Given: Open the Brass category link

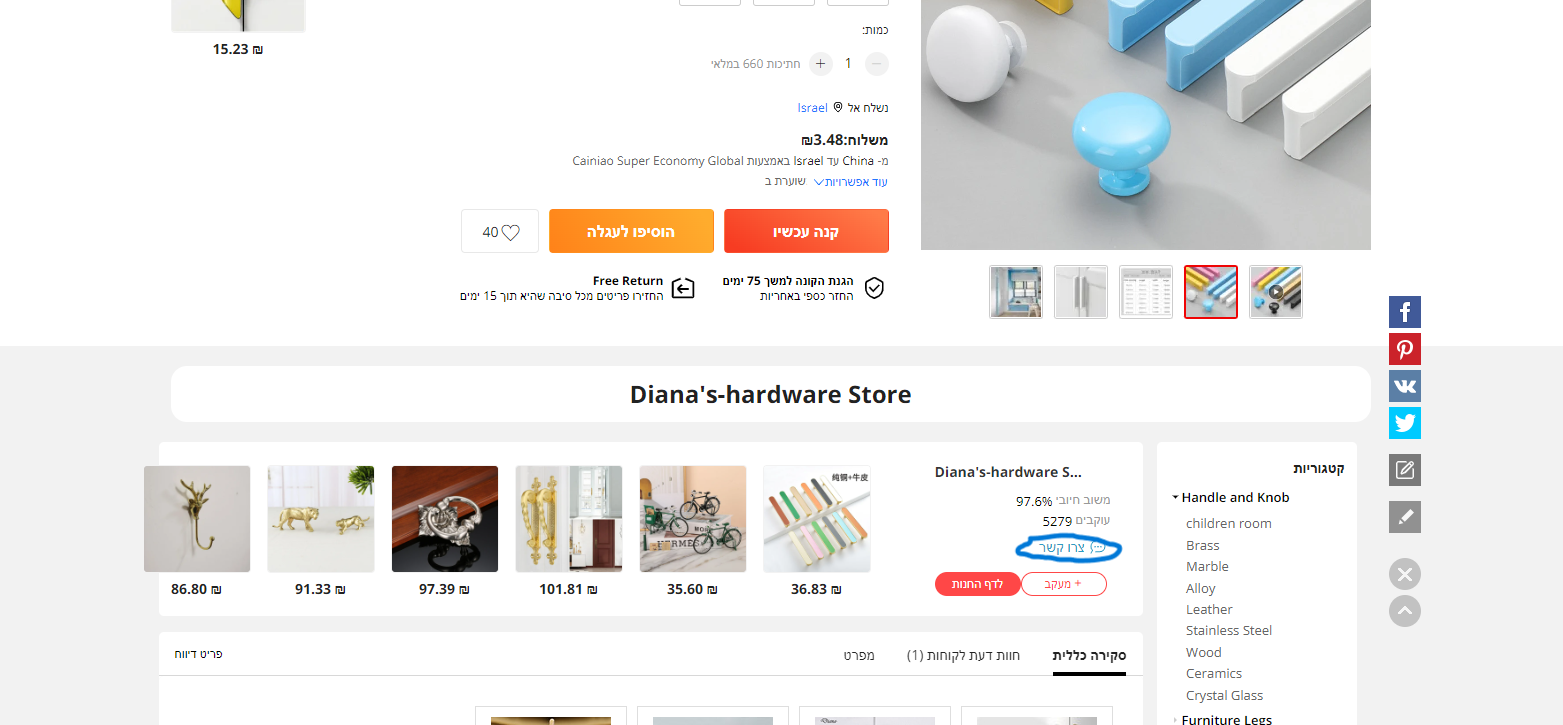Looking at the screenshot, I should pyautogui.click(x=1202, y=545).
